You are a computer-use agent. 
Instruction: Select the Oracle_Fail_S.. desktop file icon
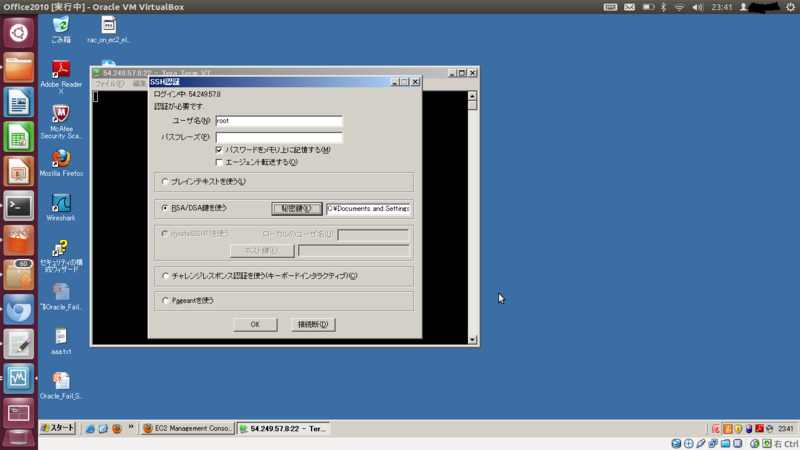[x=61, y=386]
